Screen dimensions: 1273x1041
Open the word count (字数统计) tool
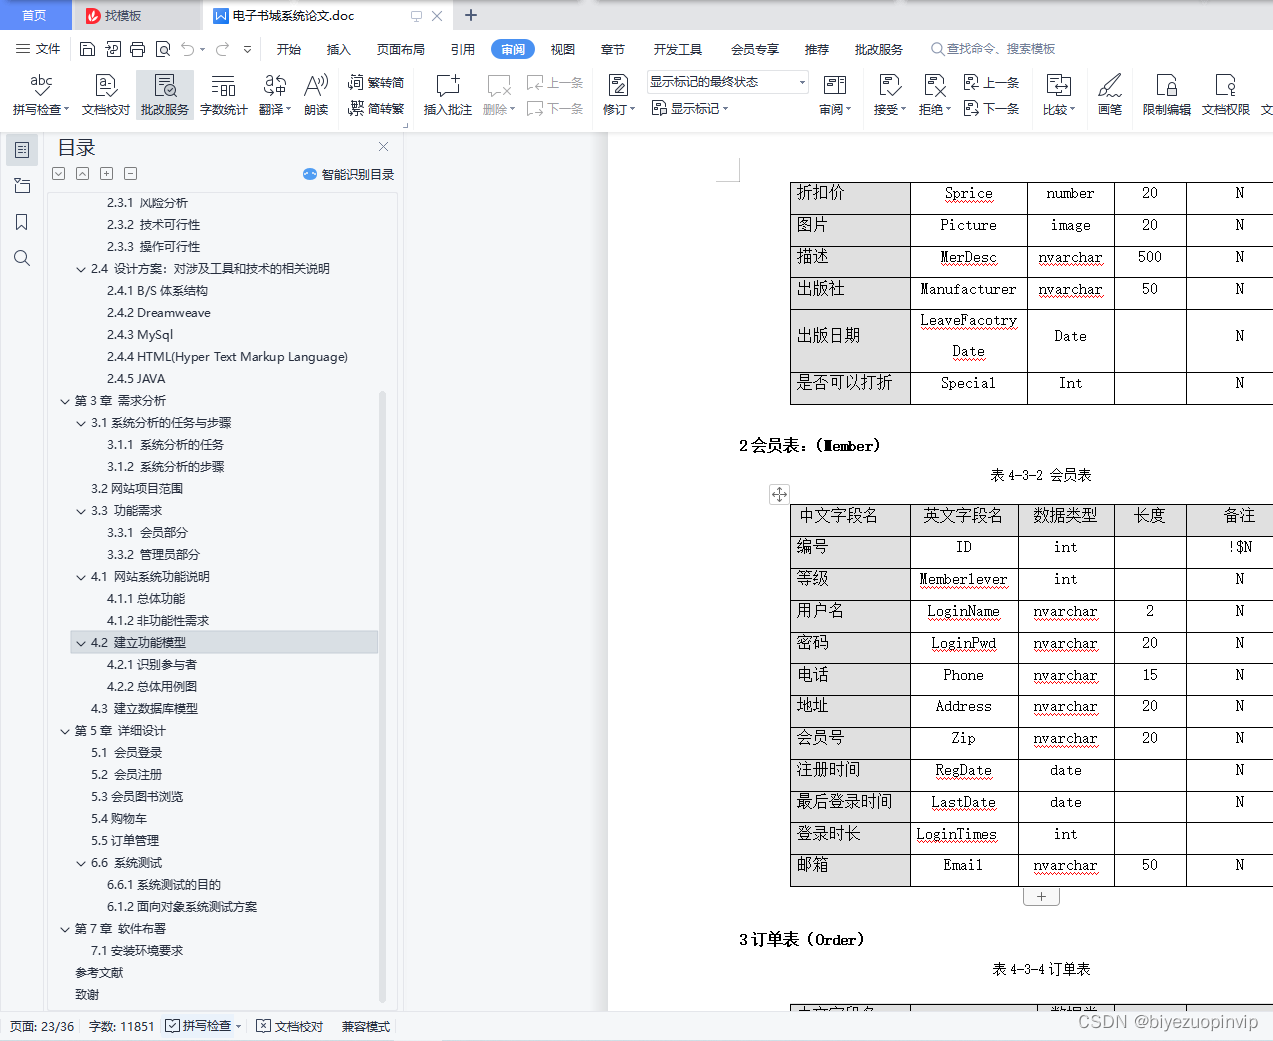[223, 95]
